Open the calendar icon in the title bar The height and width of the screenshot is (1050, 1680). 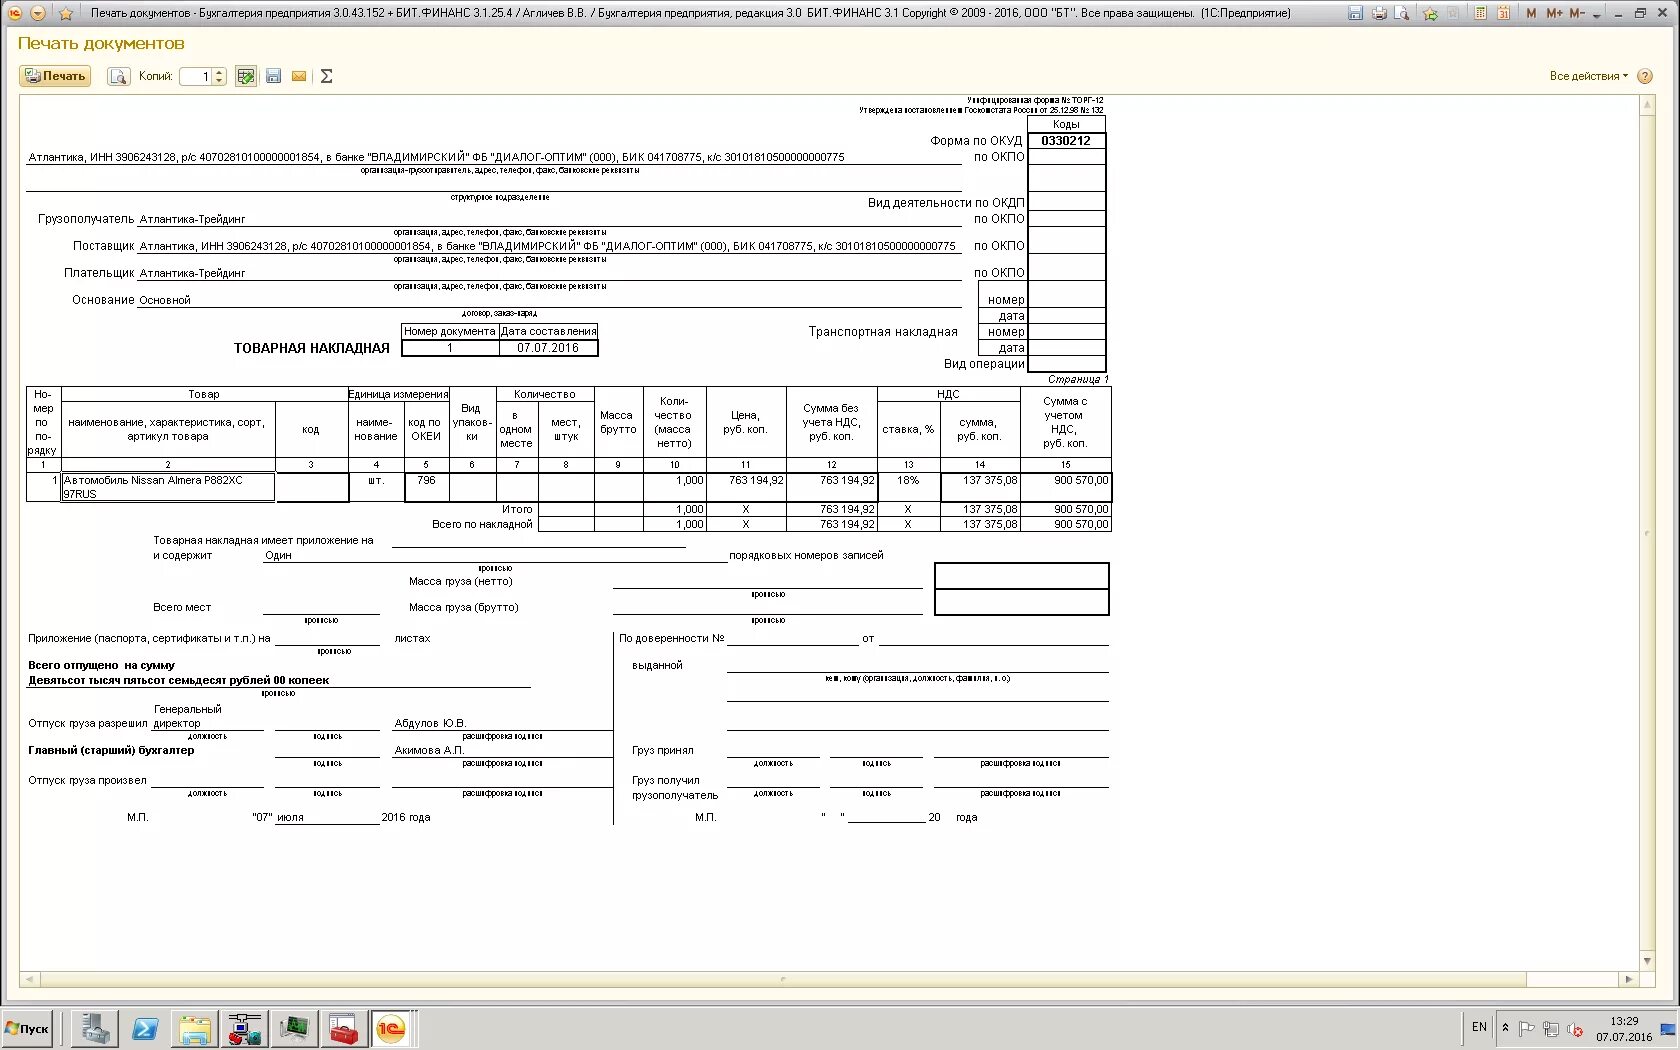click(1503, 13)
